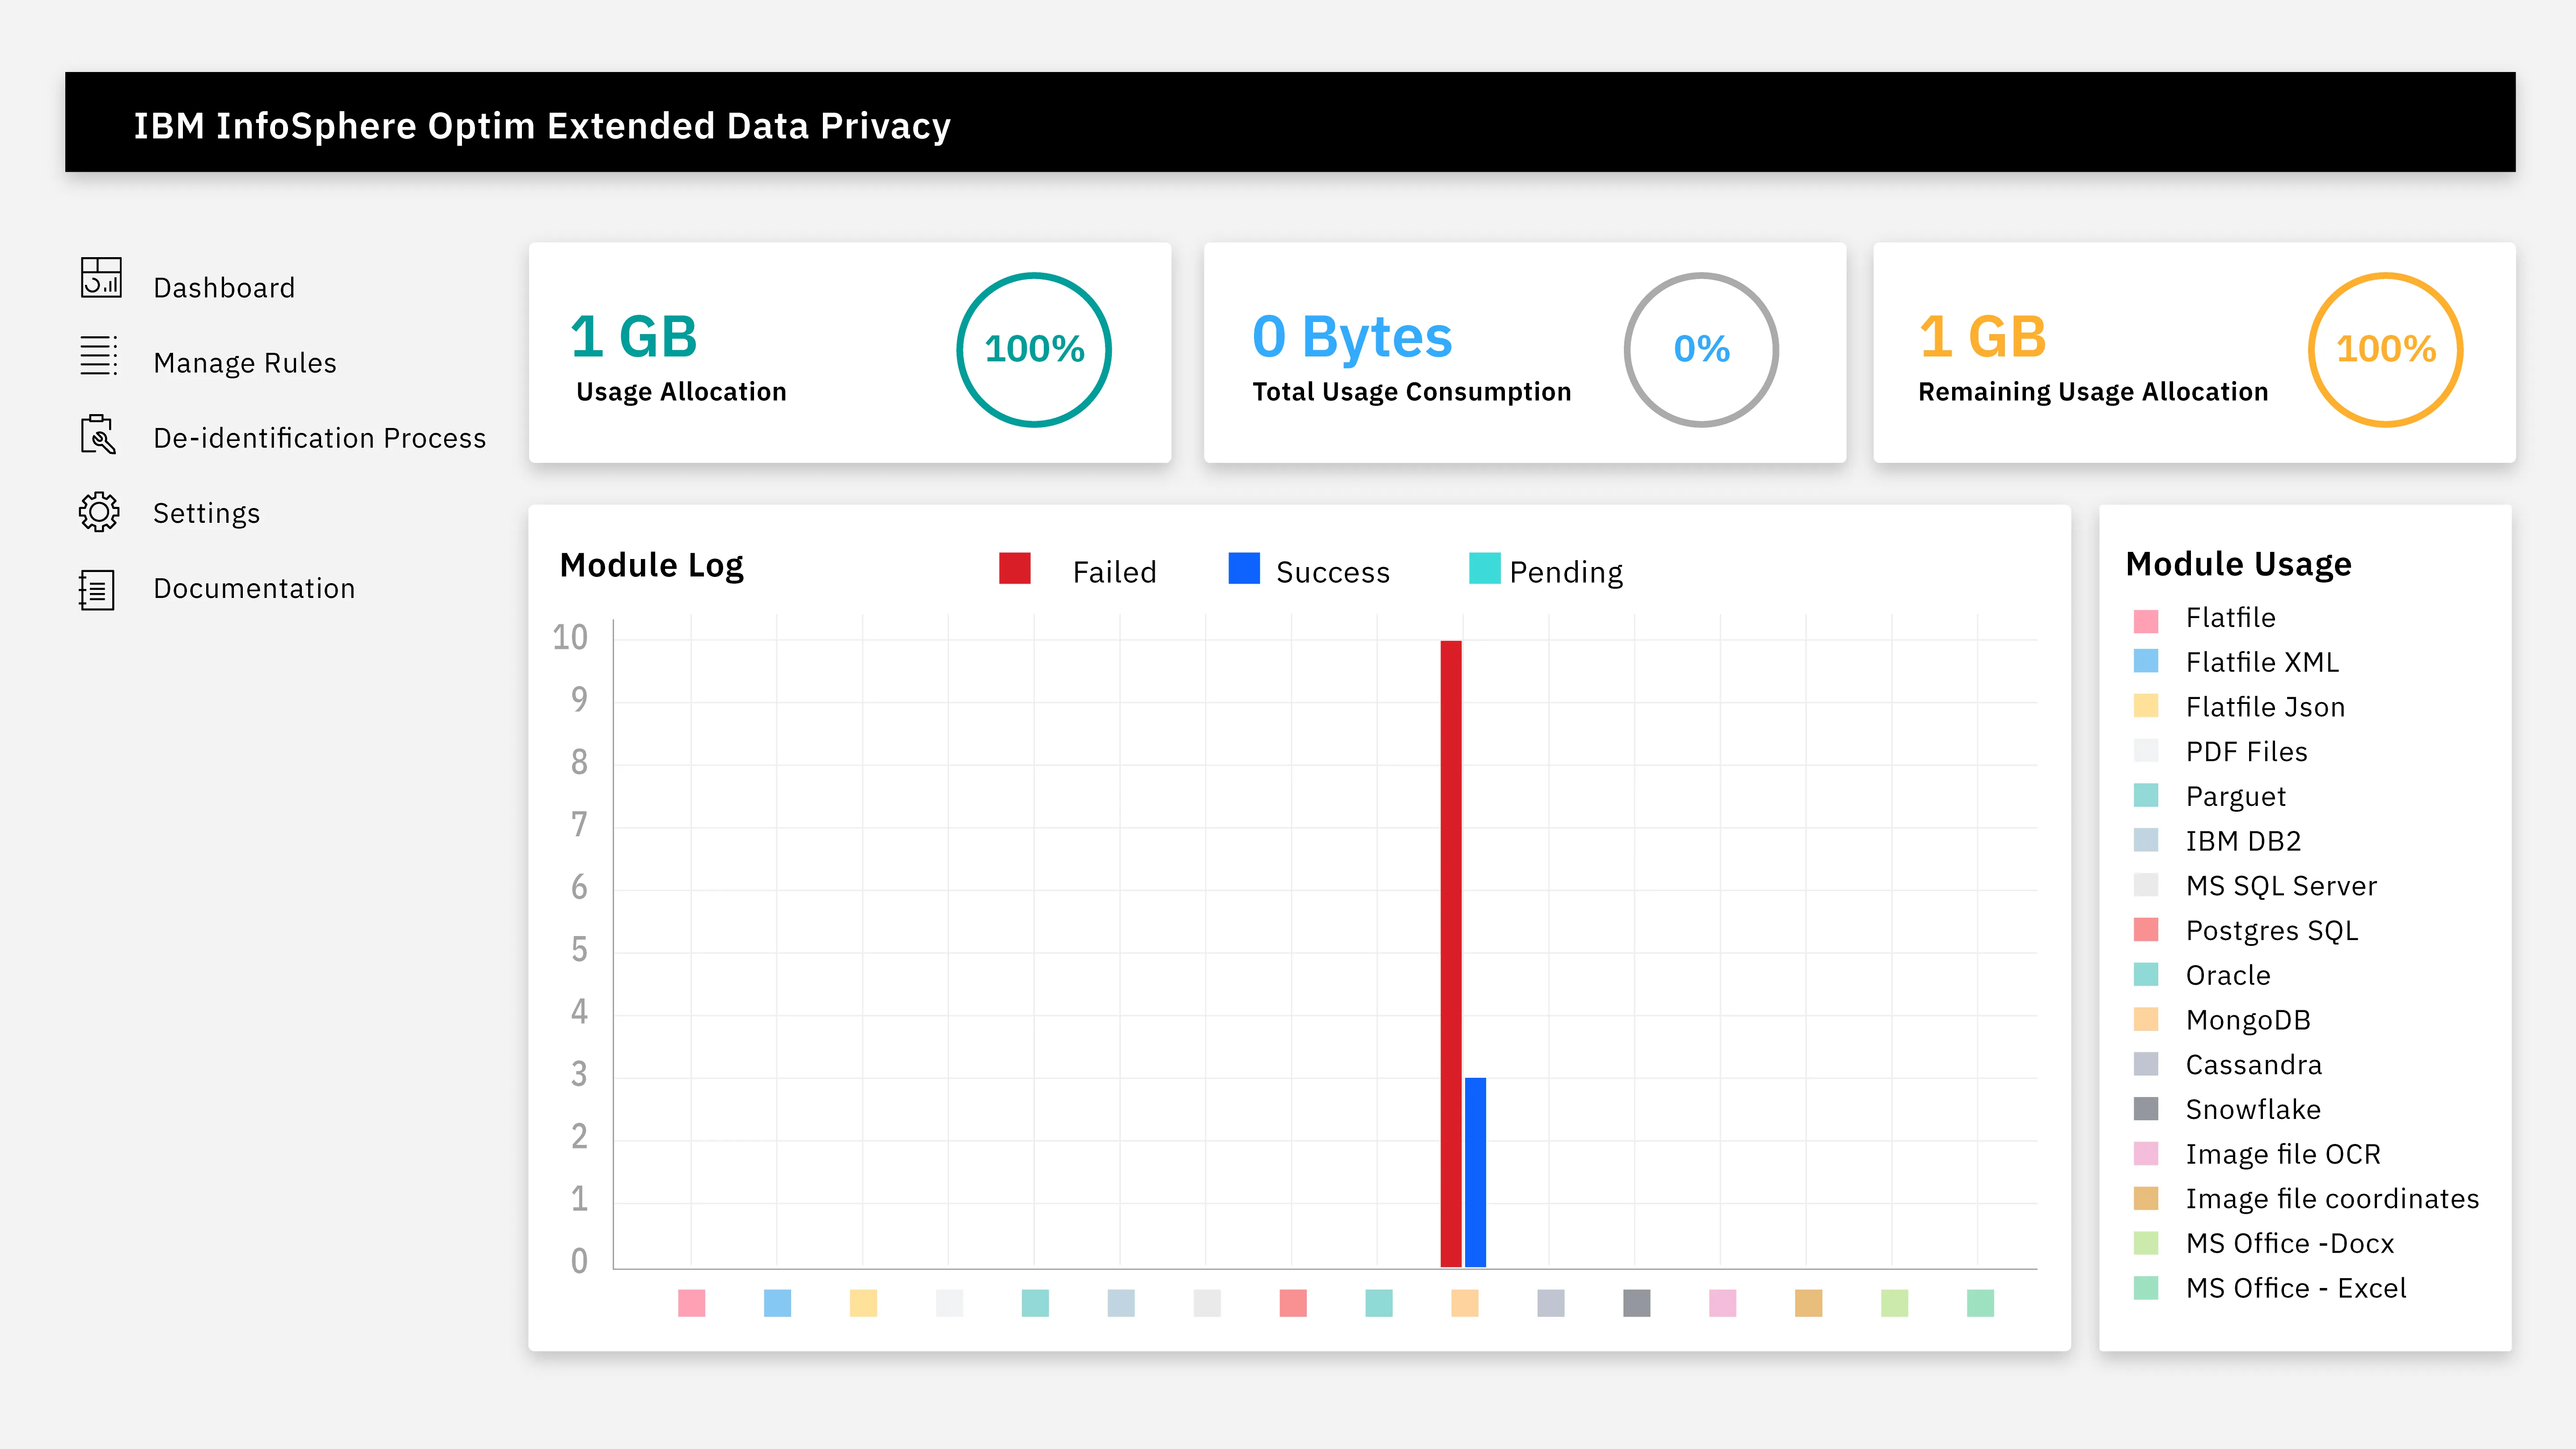Open the Settings gear icon
Image resolution: width=2576 pixels, height=1449 pixels.
pos(99,511)
